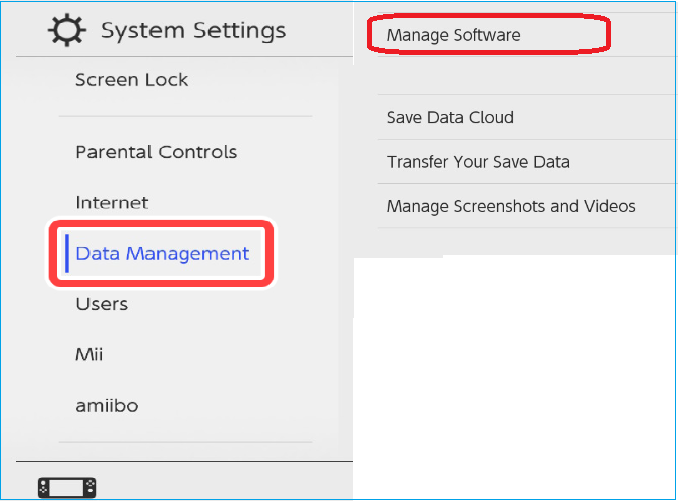This screenshot has width=678, height=501.
Task: Click the System Settings gear icon
Action: click(x=68, y=31)
